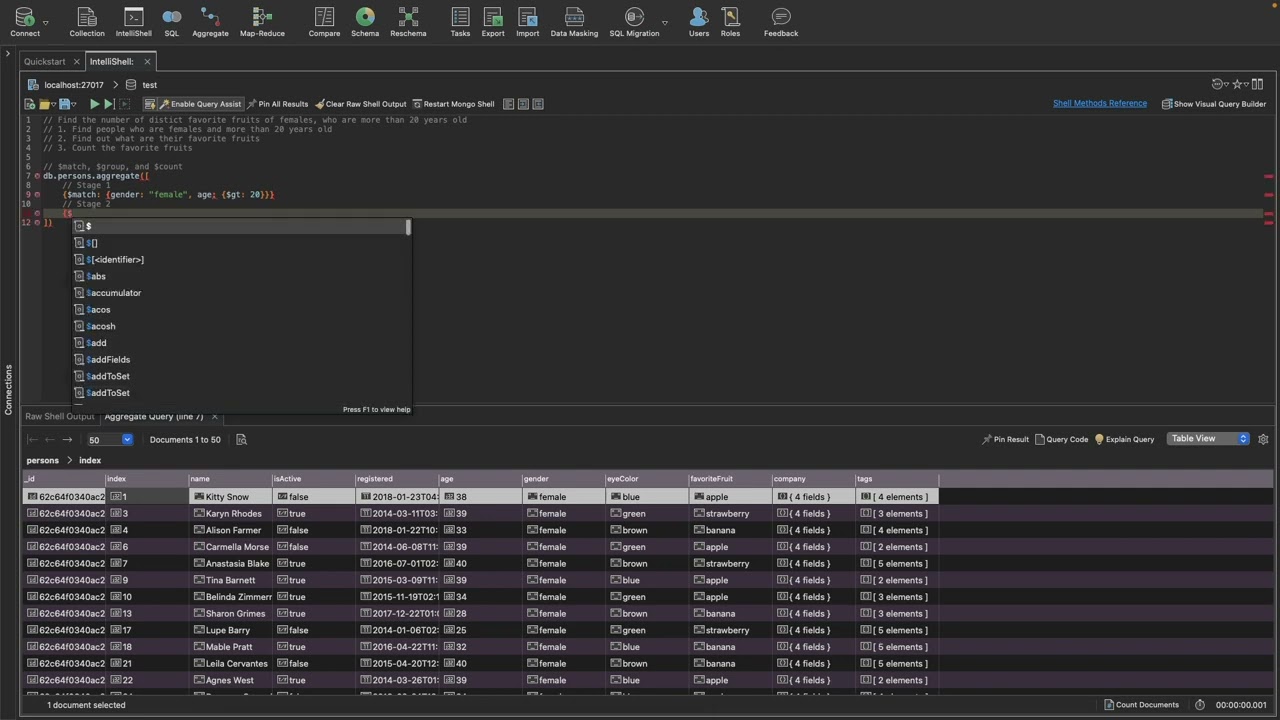
Task: Click the persons breadcrumb in results
Action: (x=42, y=460)
